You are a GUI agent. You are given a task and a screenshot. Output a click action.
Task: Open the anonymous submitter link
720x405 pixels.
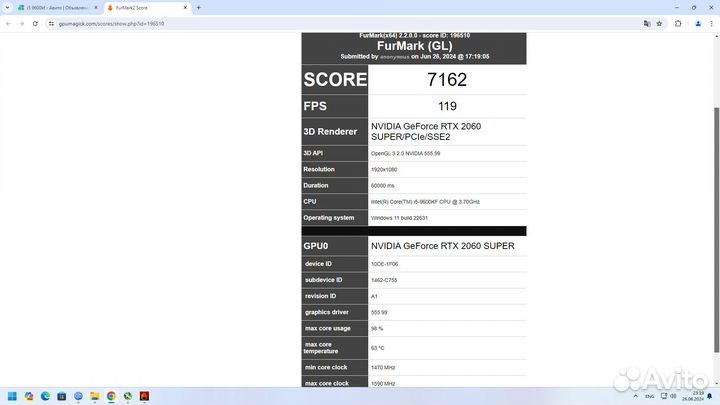(394, 57)
